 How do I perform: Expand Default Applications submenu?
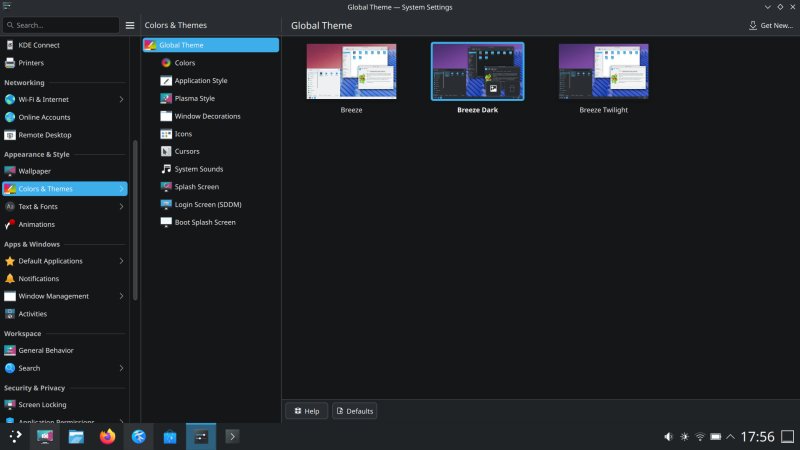click(121, 261)
